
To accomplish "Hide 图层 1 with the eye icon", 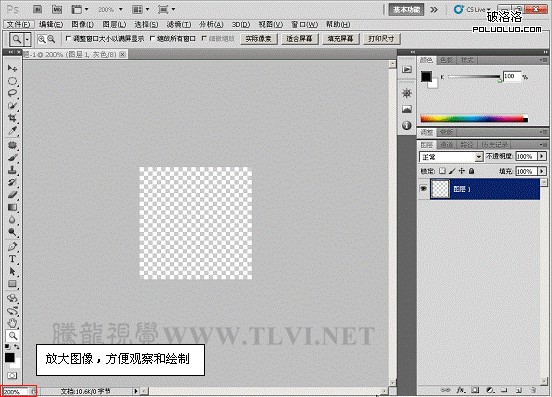I will [x=423, y=189].
